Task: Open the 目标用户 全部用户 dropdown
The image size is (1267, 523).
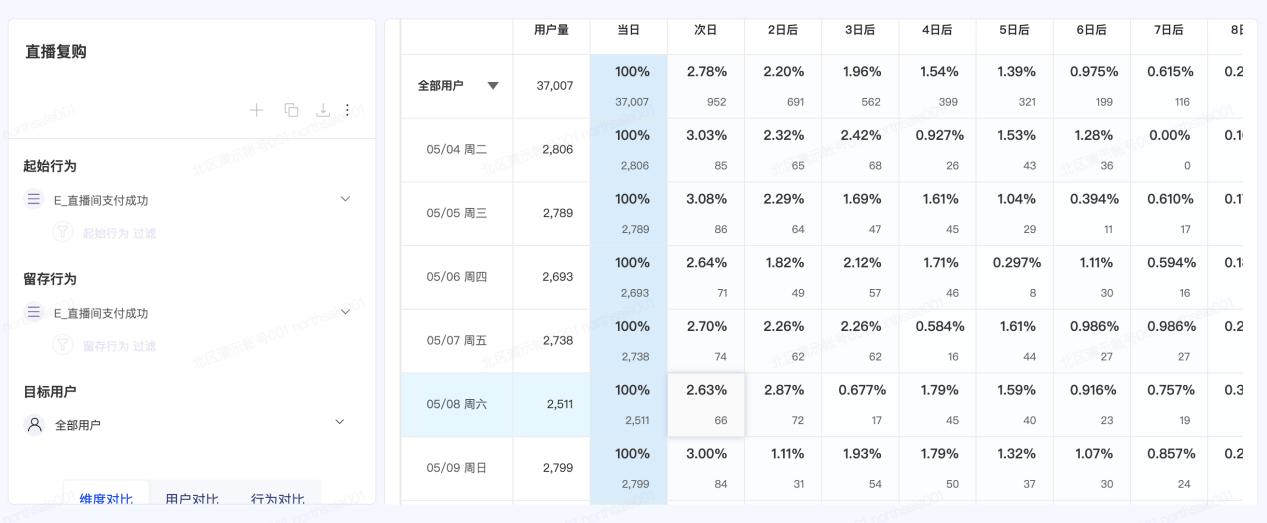Action: (339, 422)
